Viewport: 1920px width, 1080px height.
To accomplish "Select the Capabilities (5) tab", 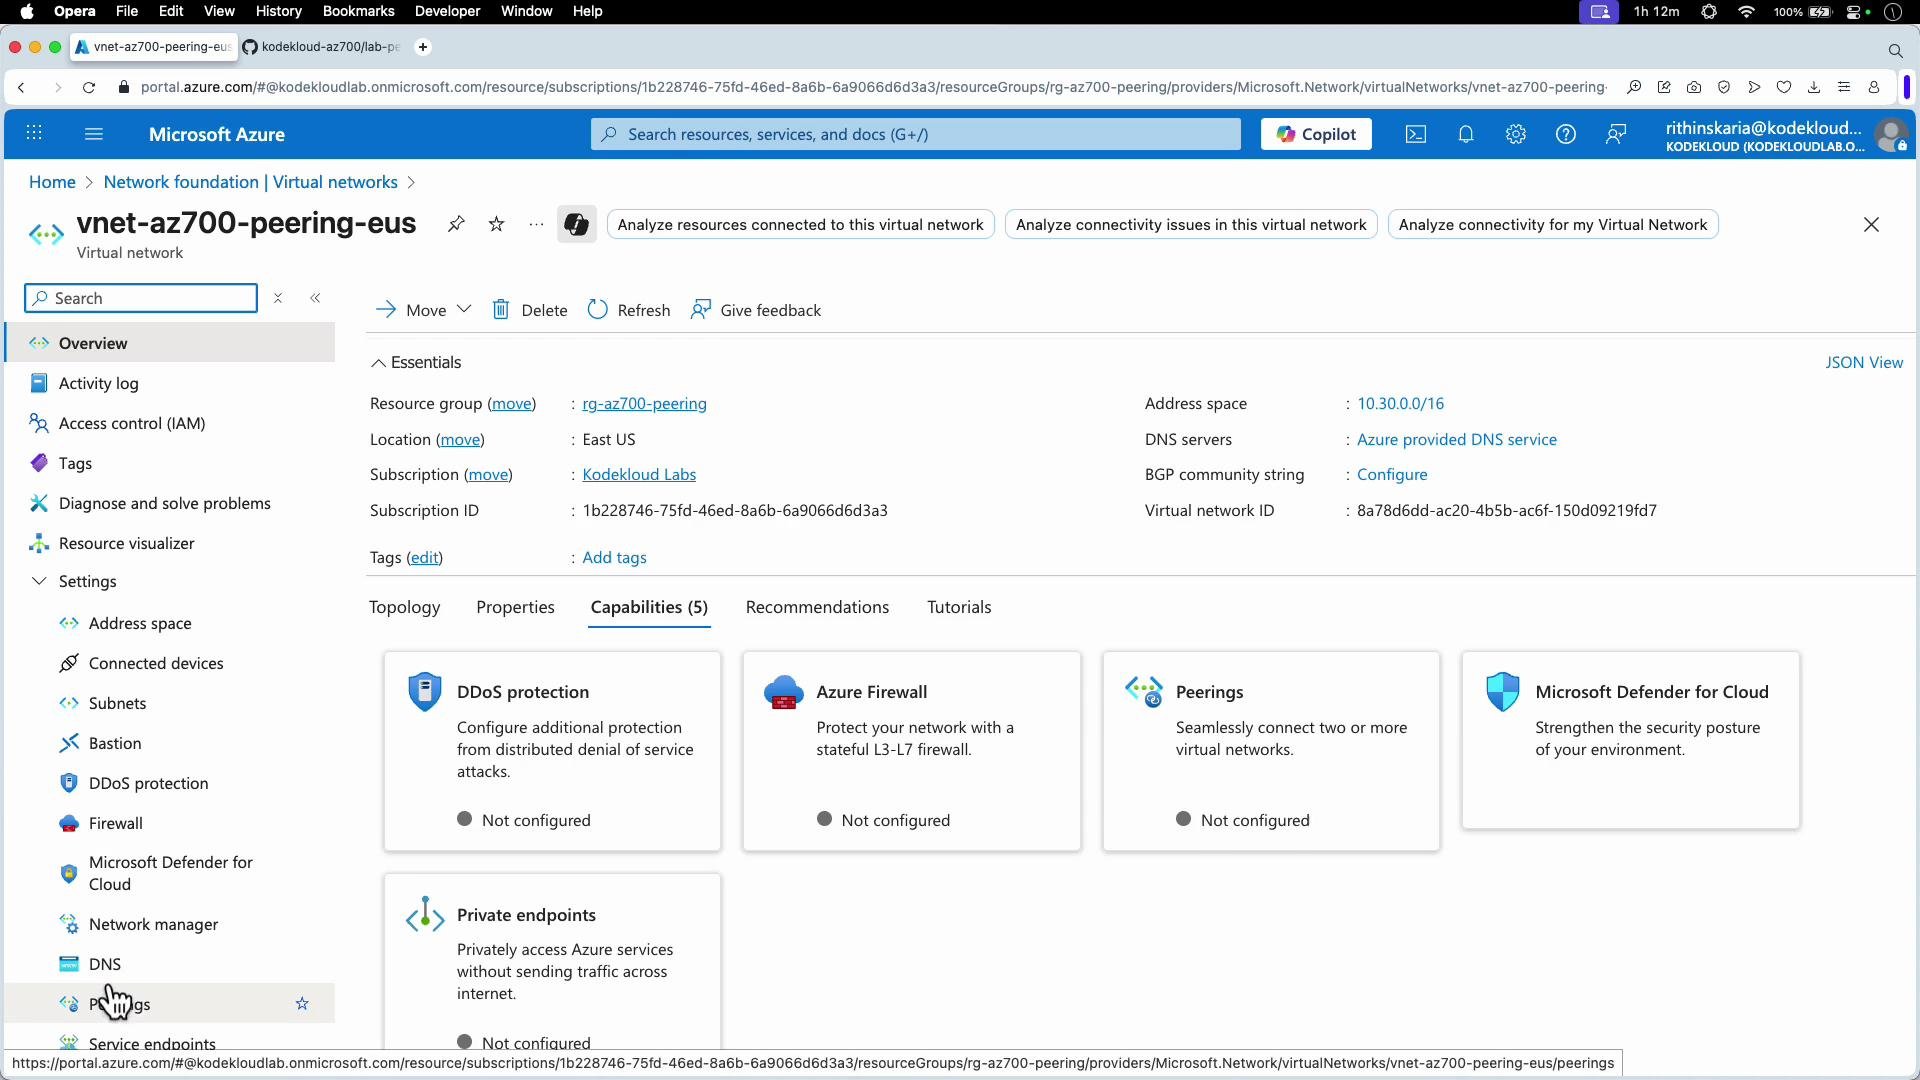I will click(649, 607).
